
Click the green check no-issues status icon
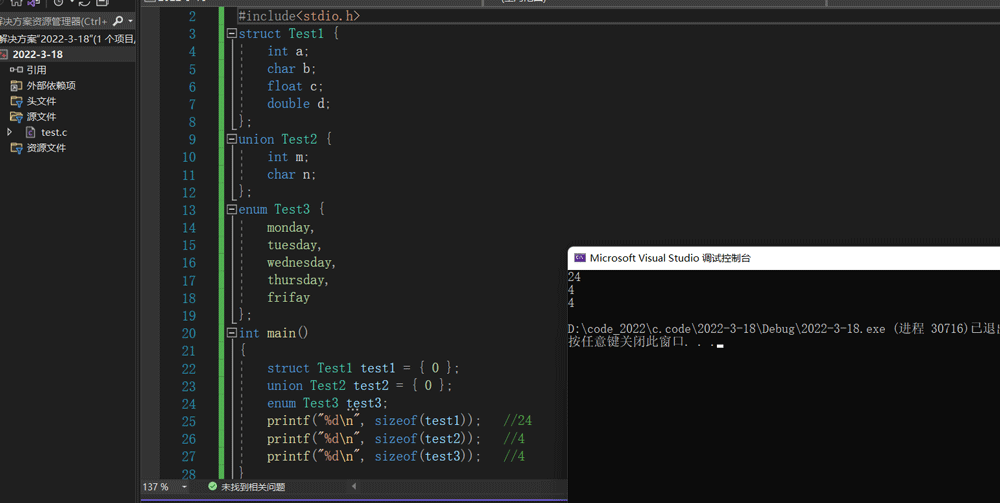tap(212, 486)
